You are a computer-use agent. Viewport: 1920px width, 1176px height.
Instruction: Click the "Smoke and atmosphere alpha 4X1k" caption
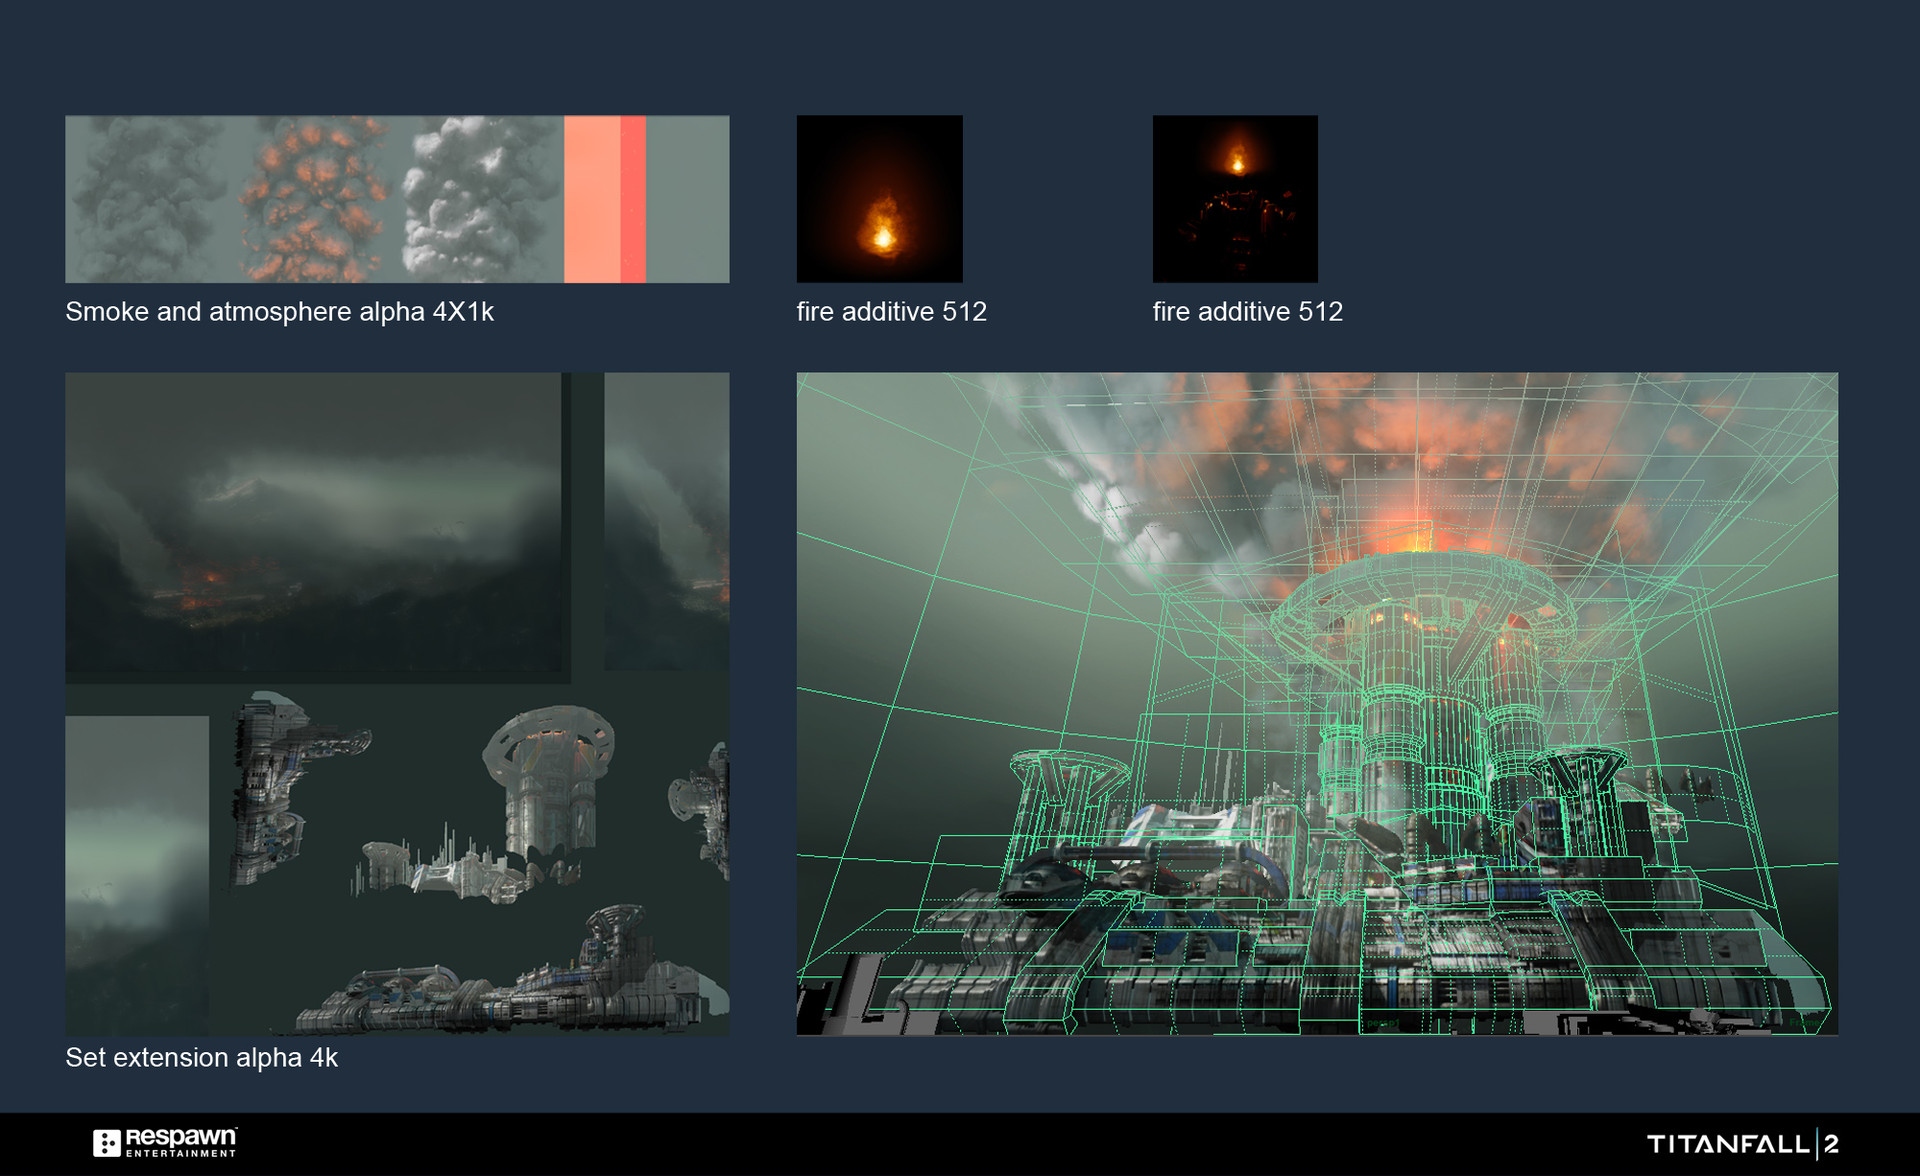tap(279, 312)
